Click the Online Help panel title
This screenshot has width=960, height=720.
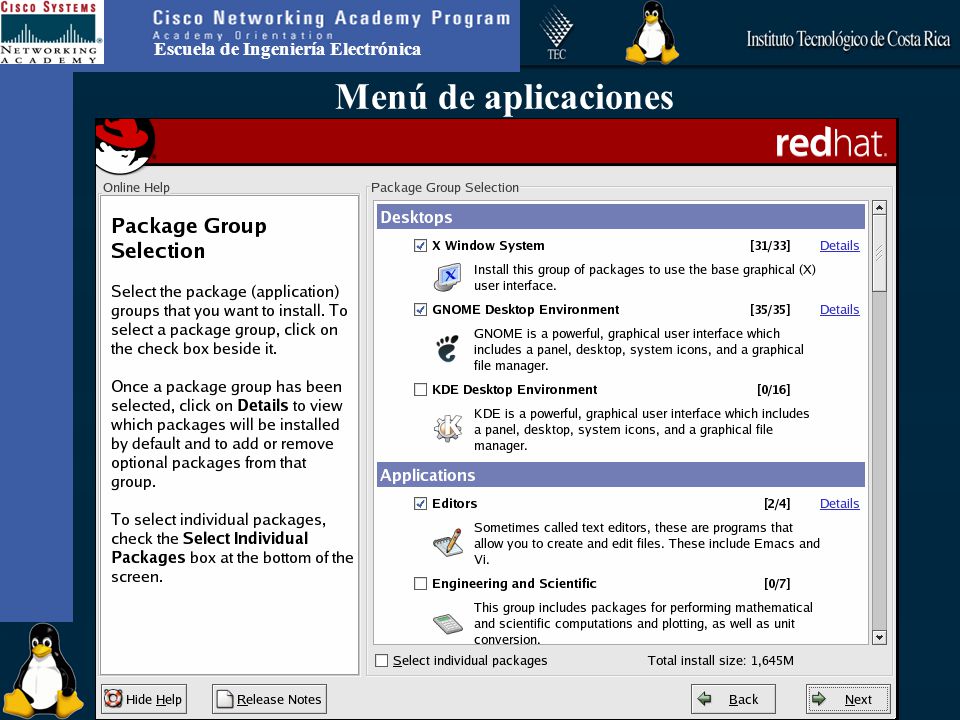tap(136, 187)
